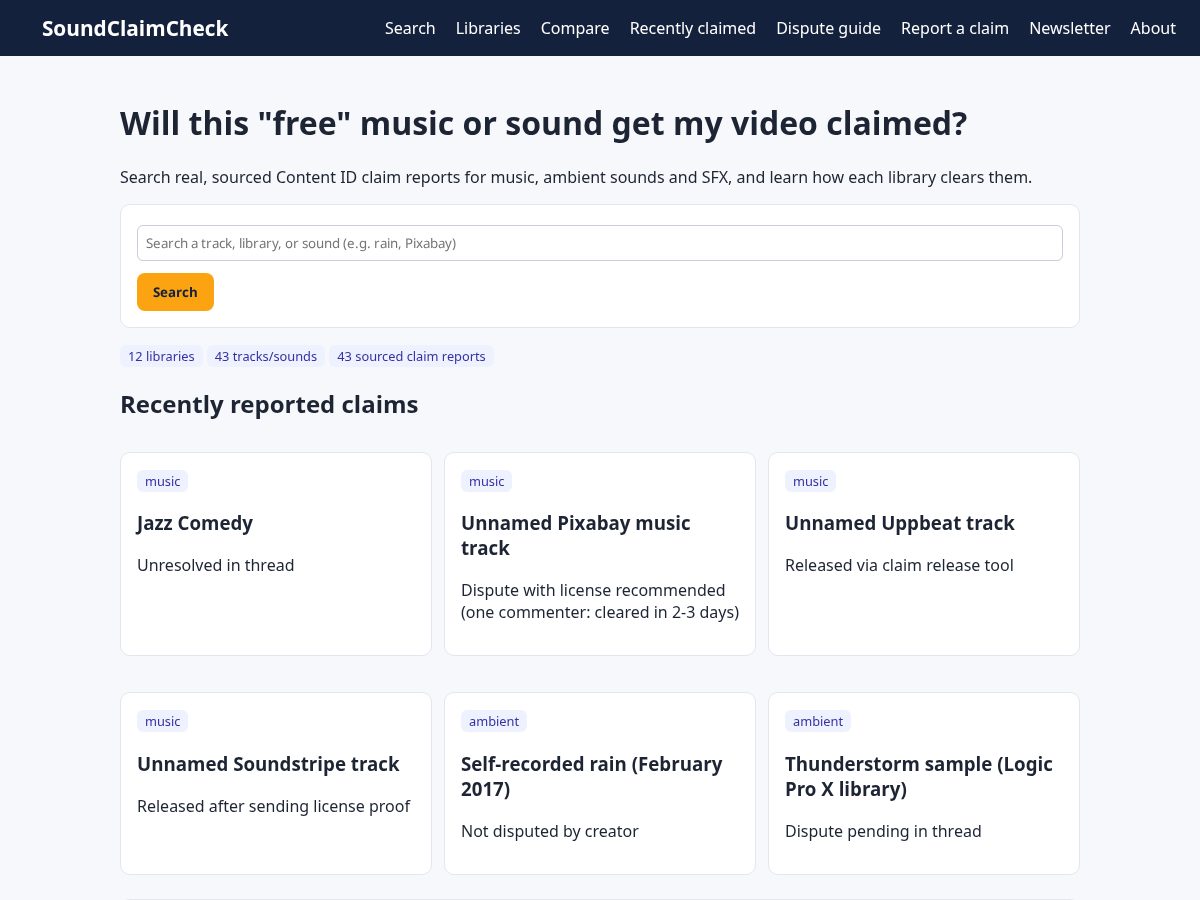Select the 43 tracks/sounds badge

point(266,356)
